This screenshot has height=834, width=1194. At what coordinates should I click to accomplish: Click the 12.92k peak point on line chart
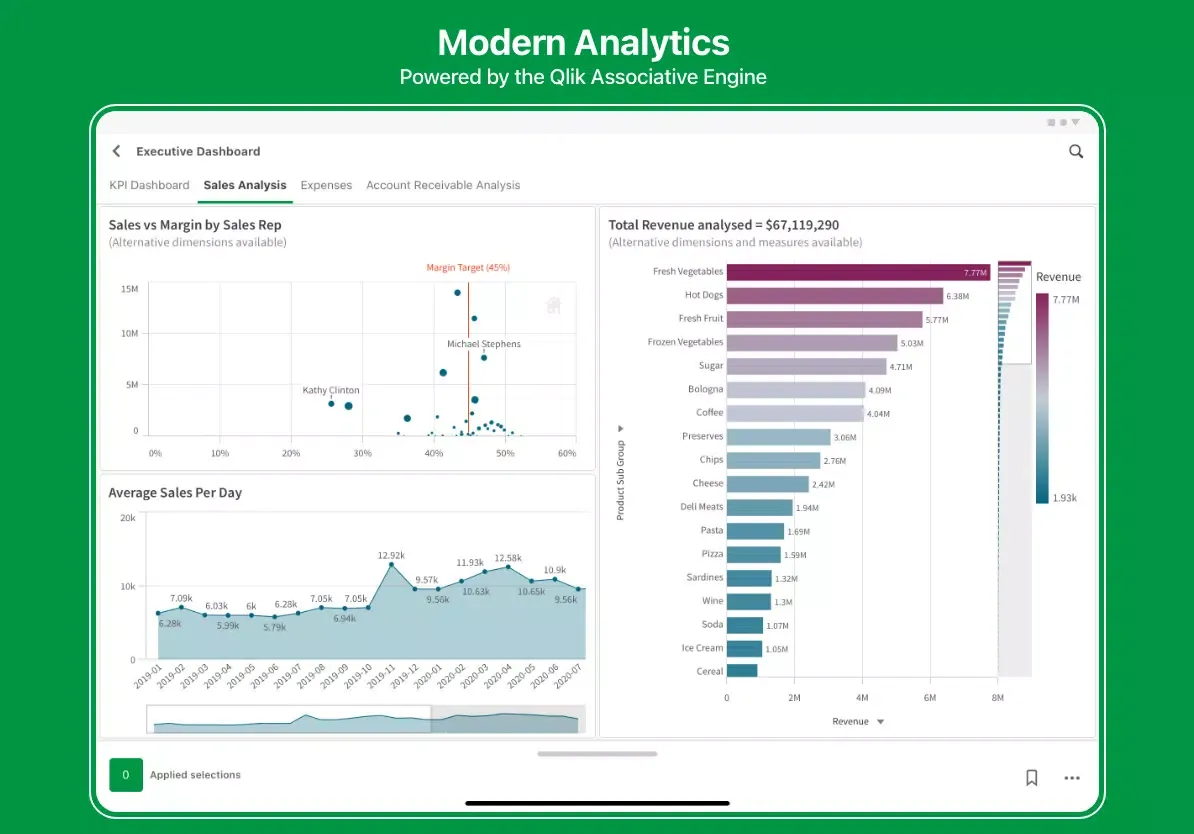pos(391,566)
